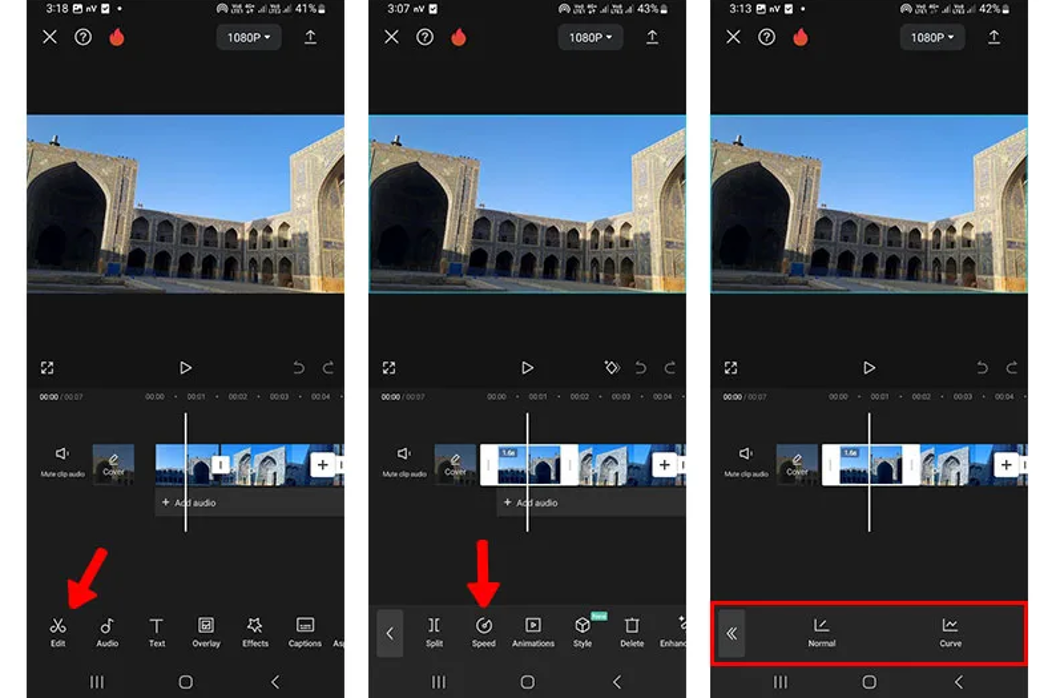
Task: Toggle Mute clip audio in left screen
Action: point(62,460)
